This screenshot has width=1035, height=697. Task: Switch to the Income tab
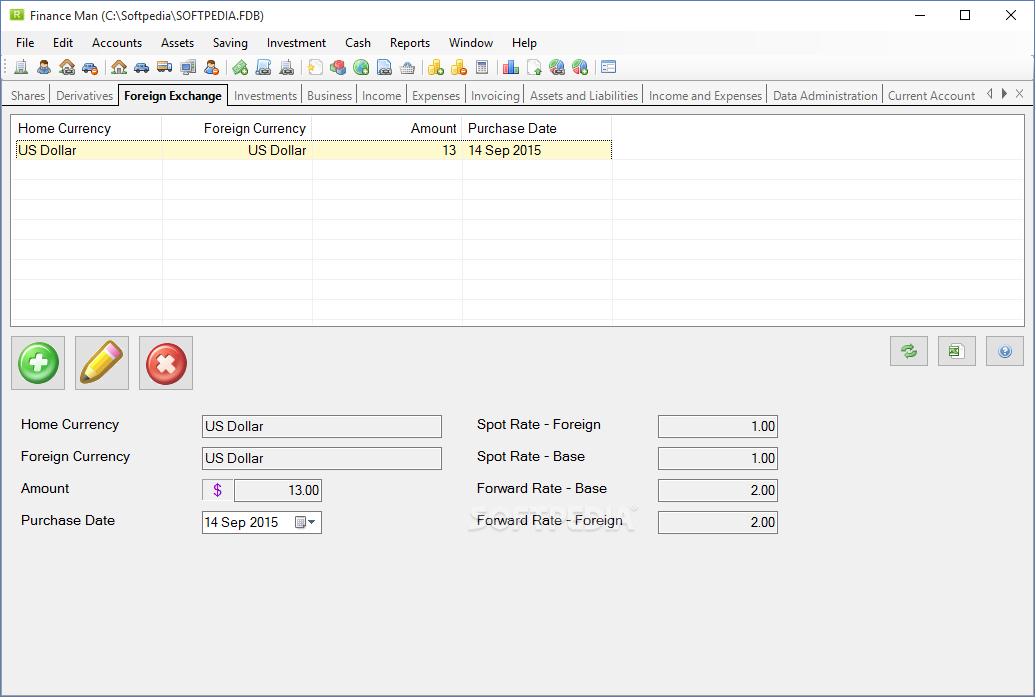[x=382, y=96]
